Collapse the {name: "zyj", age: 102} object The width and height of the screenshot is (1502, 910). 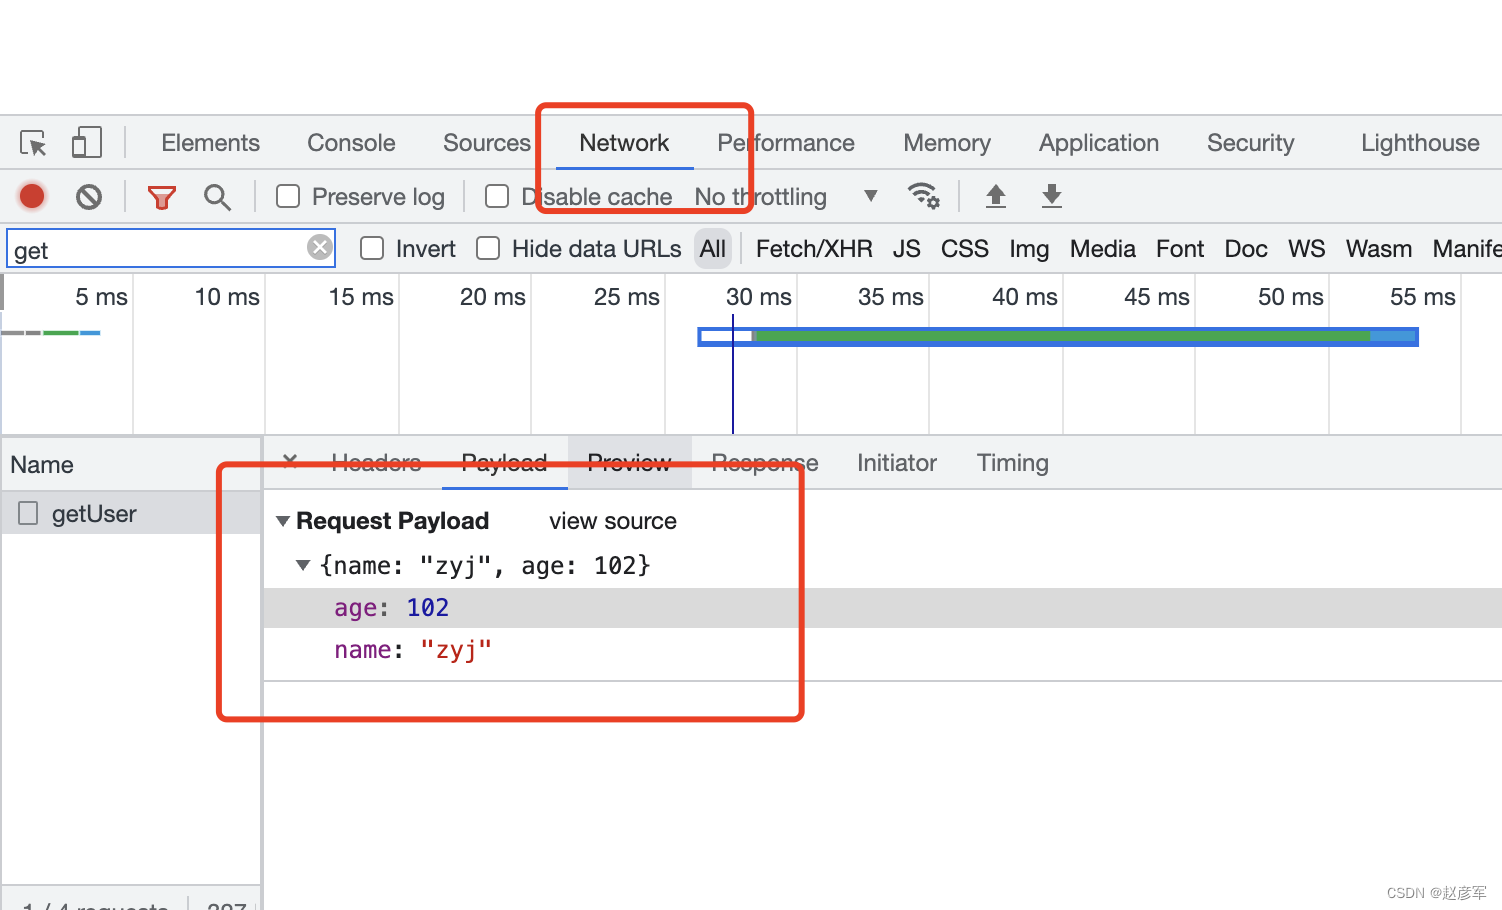click(303, 565)
